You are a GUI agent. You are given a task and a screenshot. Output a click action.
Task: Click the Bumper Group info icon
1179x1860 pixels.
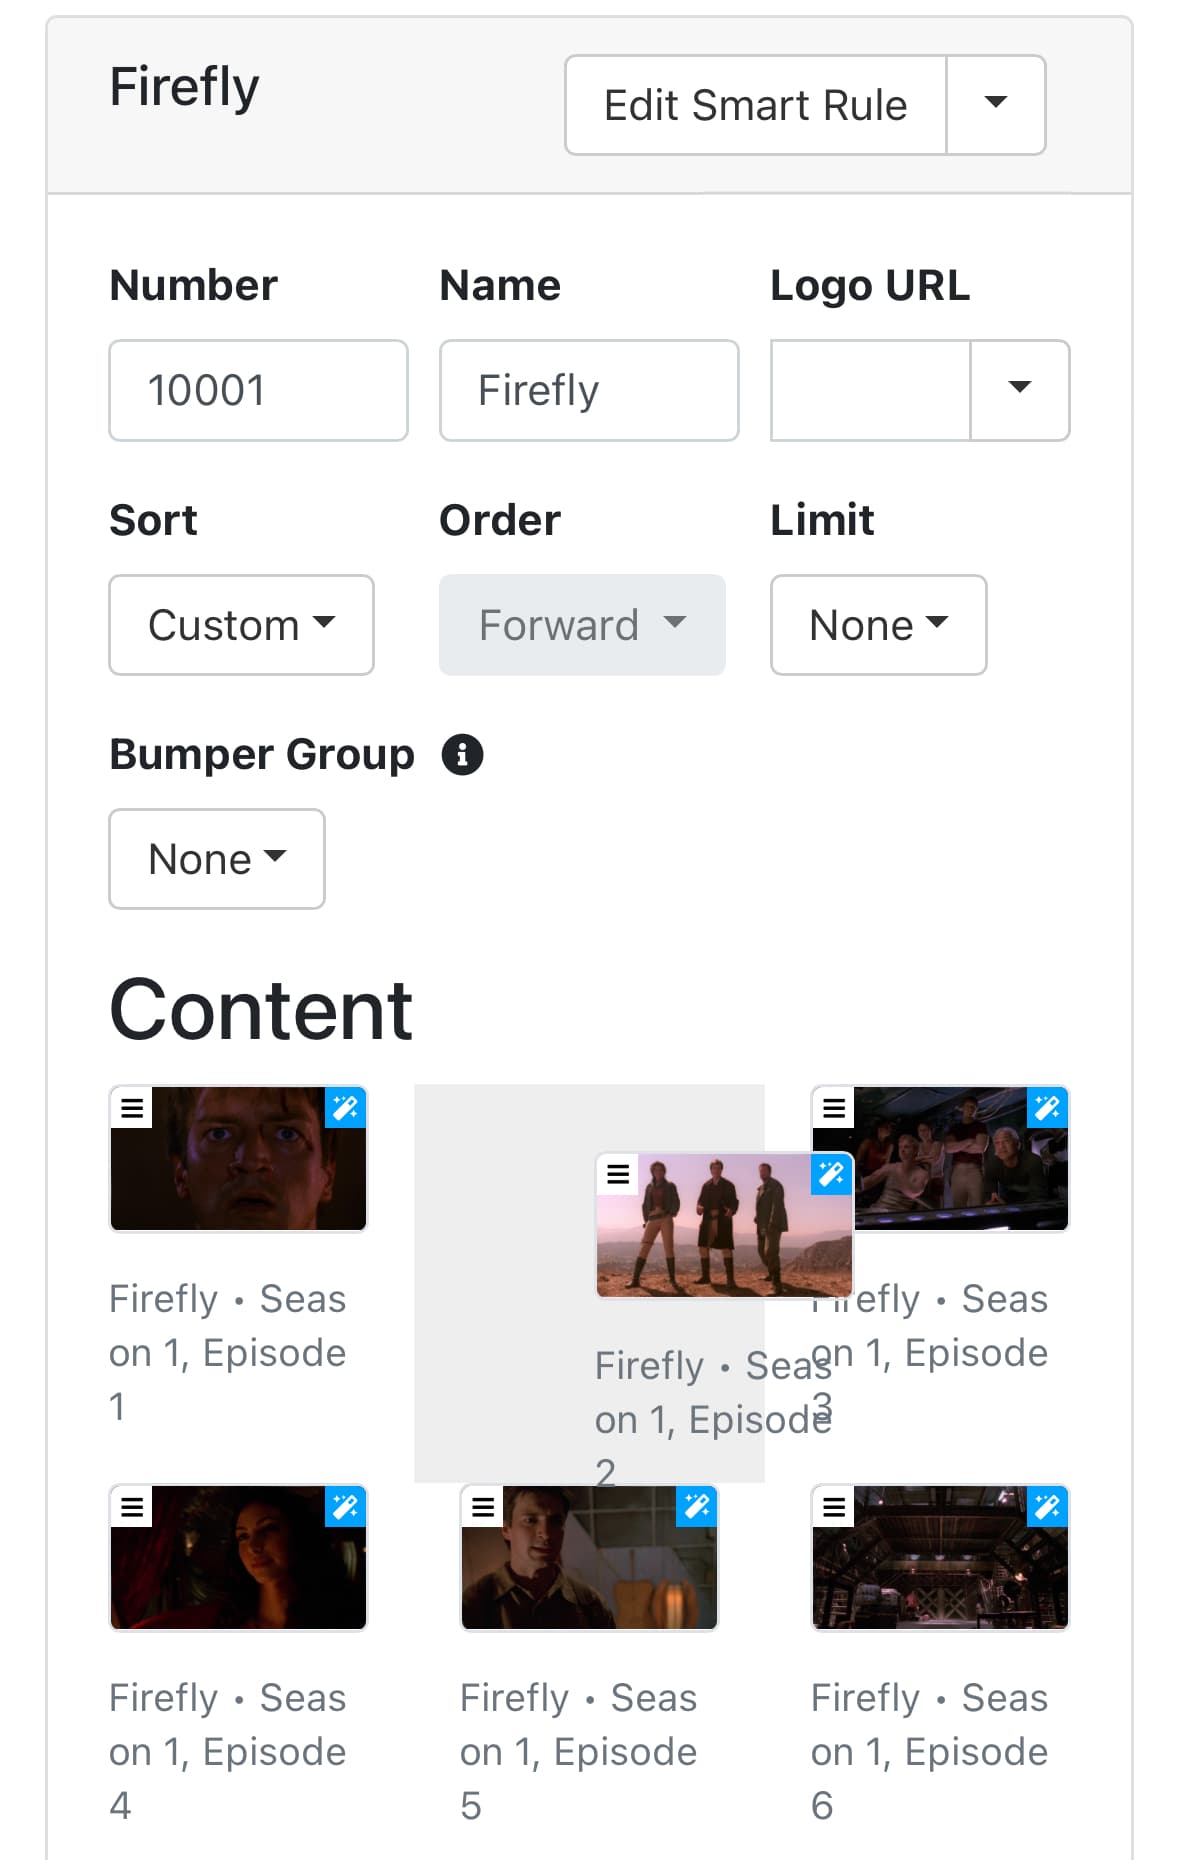click(462, 755)
